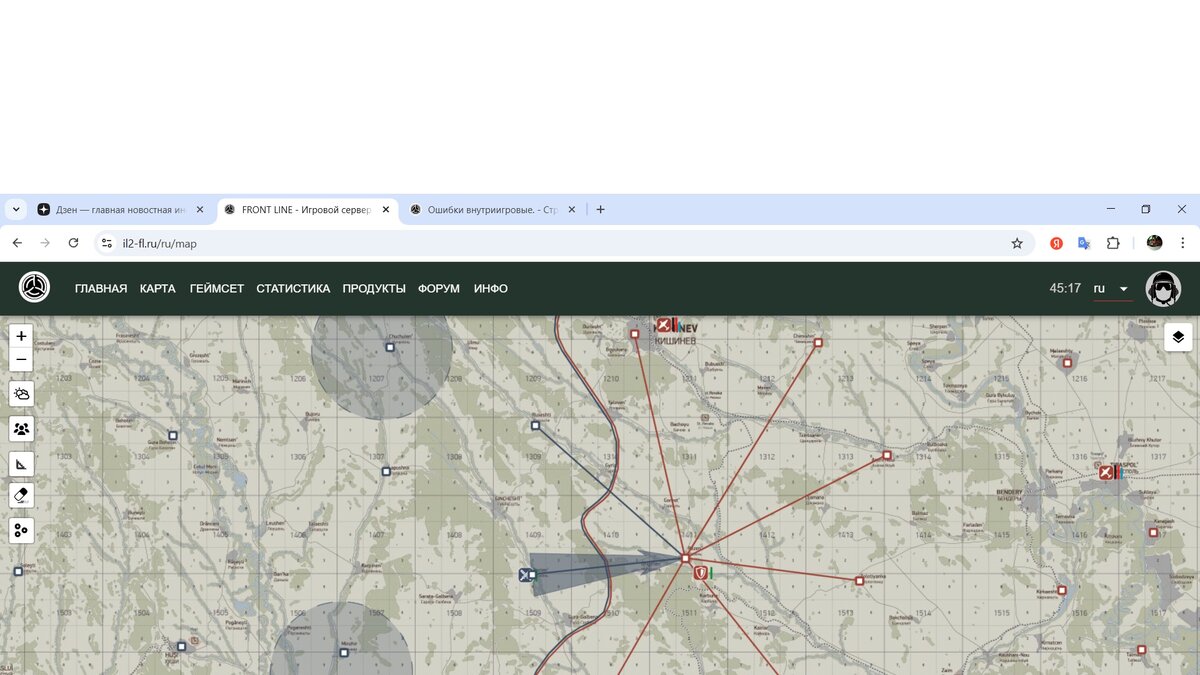Activate the eraser tool

click(x=21, y=495)
